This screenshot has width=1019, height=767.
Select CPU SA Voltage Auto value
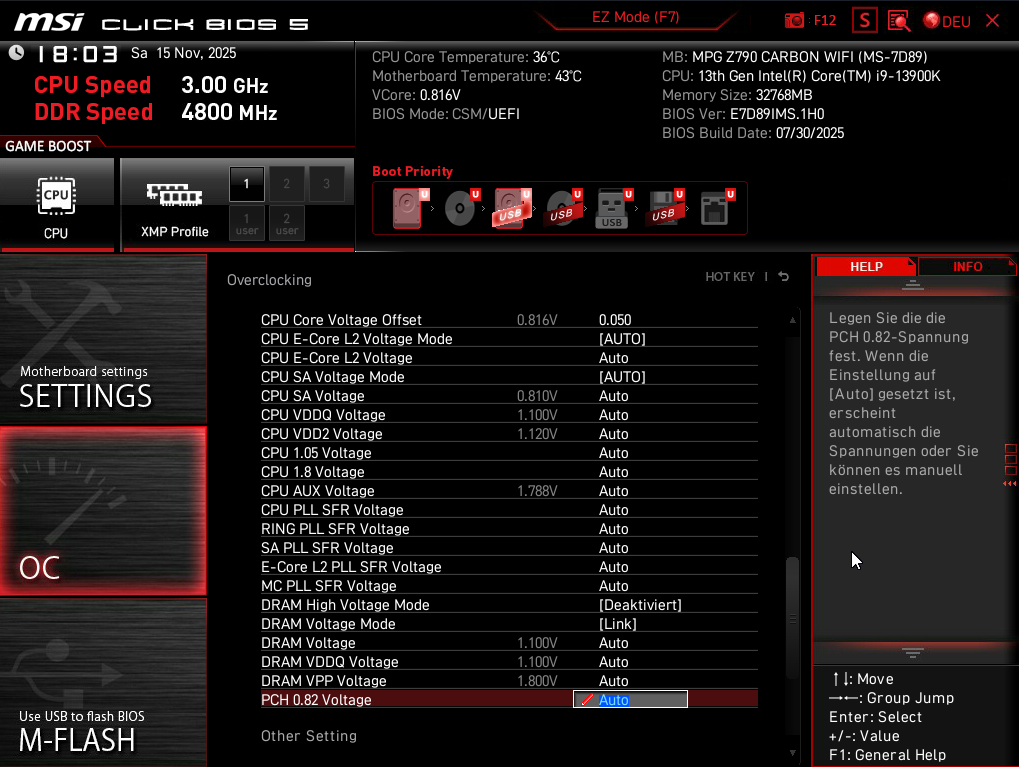pos(613,396)
